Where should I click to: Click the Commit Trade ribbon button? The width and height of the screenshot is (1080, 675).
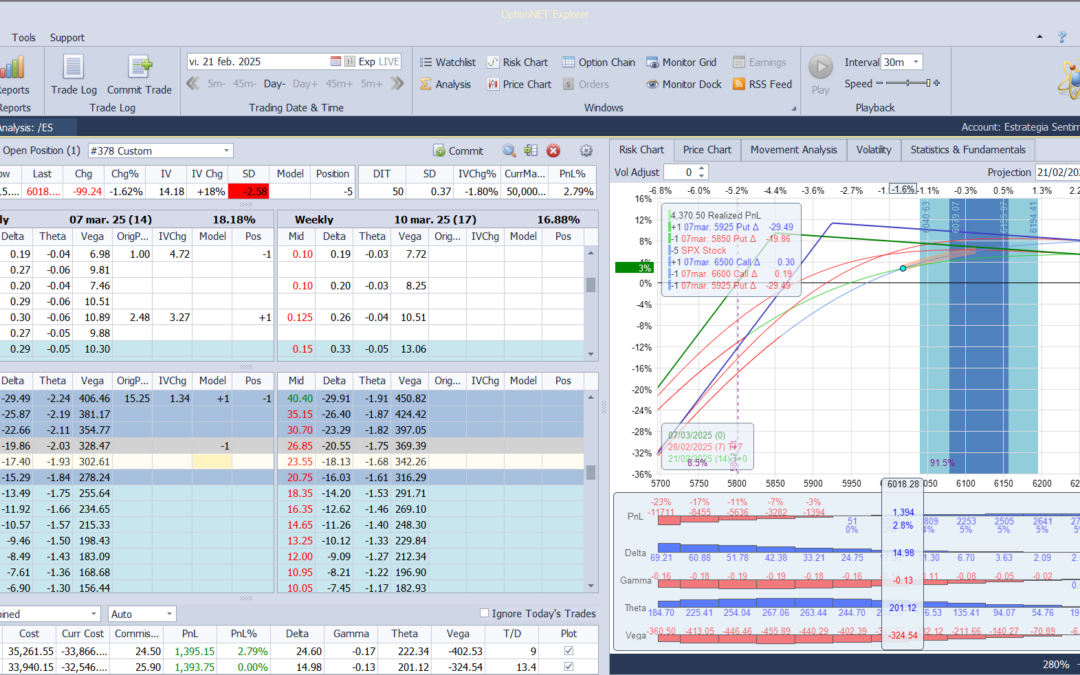(139, 76)
